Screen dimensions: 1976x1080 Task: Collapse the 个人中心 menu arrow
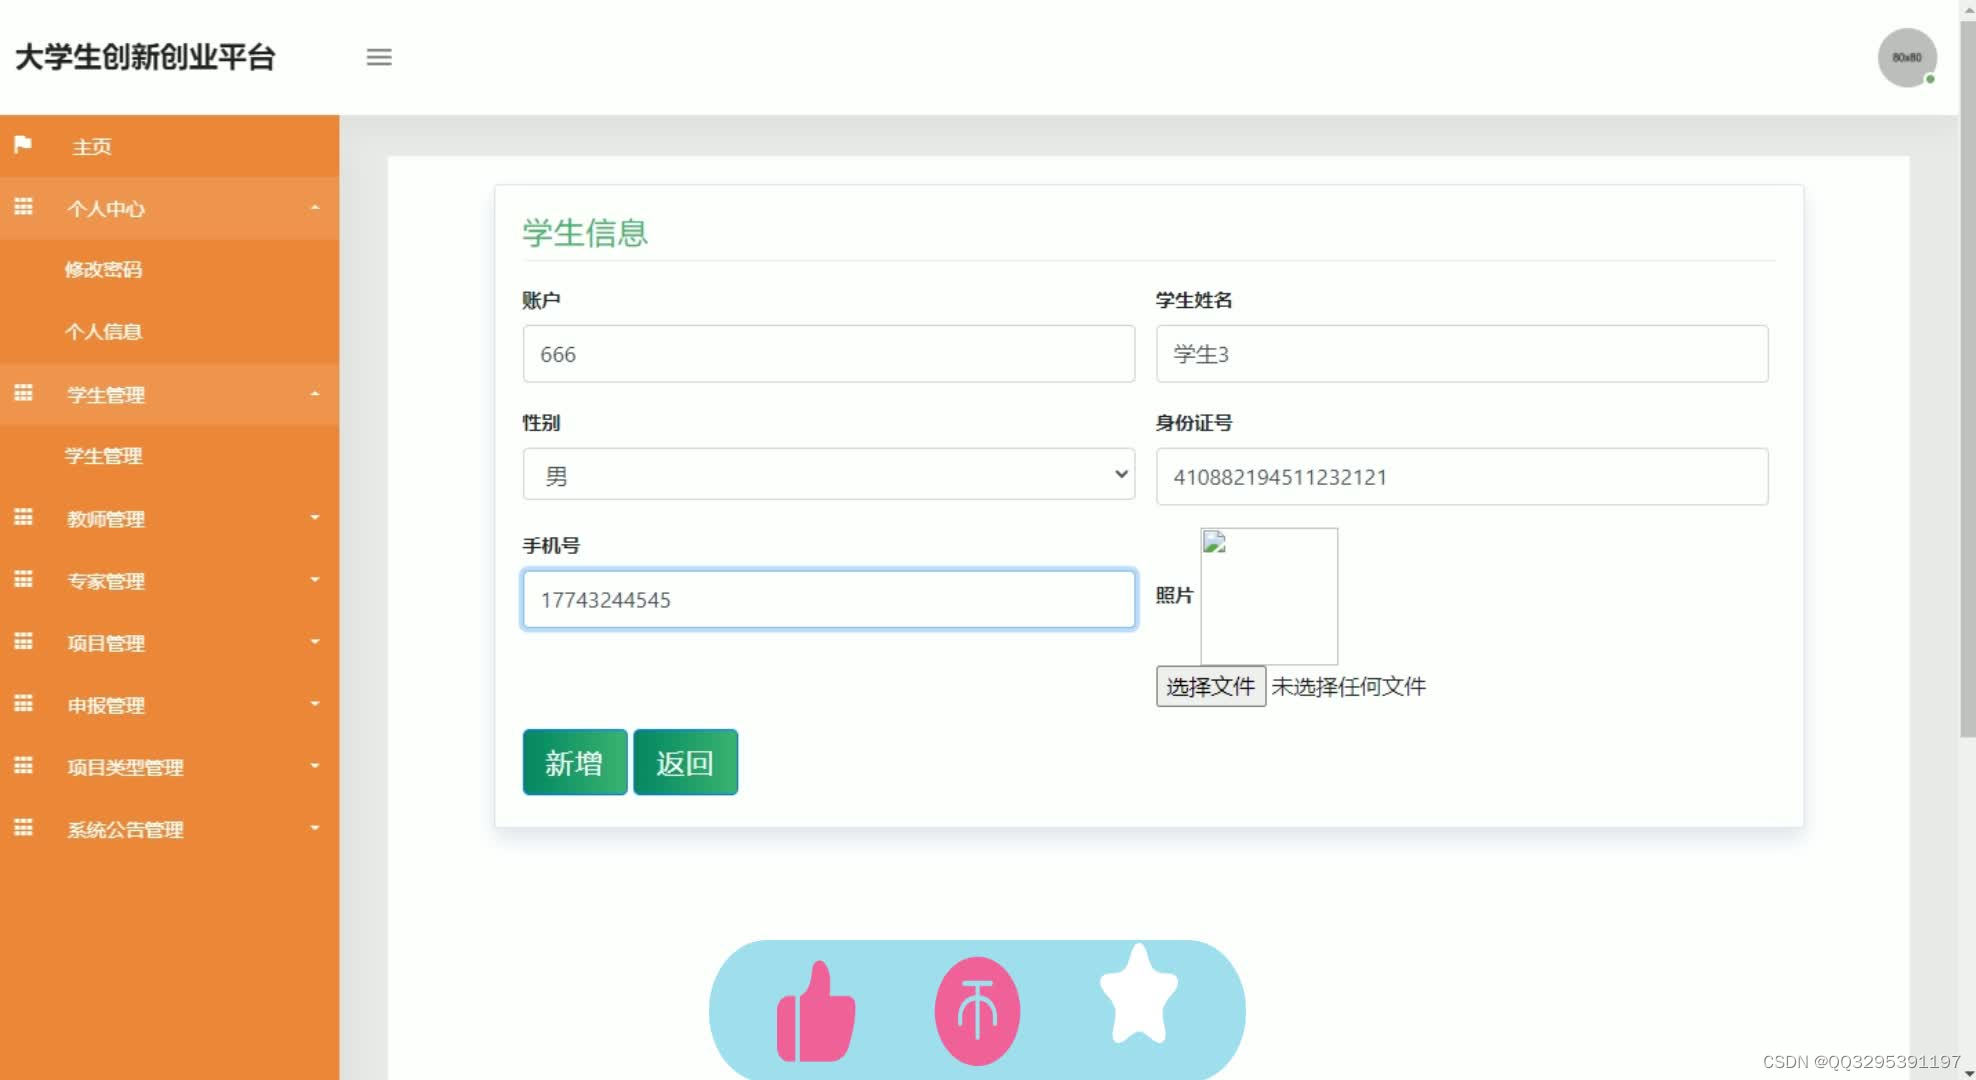coord(315,208)
